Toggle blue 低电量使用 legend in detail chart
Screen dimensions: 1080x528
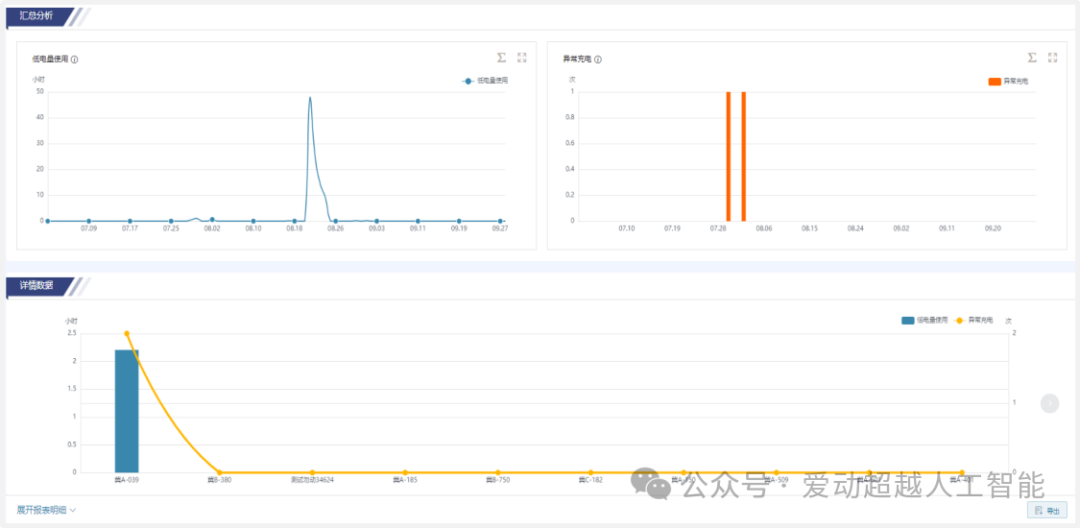coord(924,320)
